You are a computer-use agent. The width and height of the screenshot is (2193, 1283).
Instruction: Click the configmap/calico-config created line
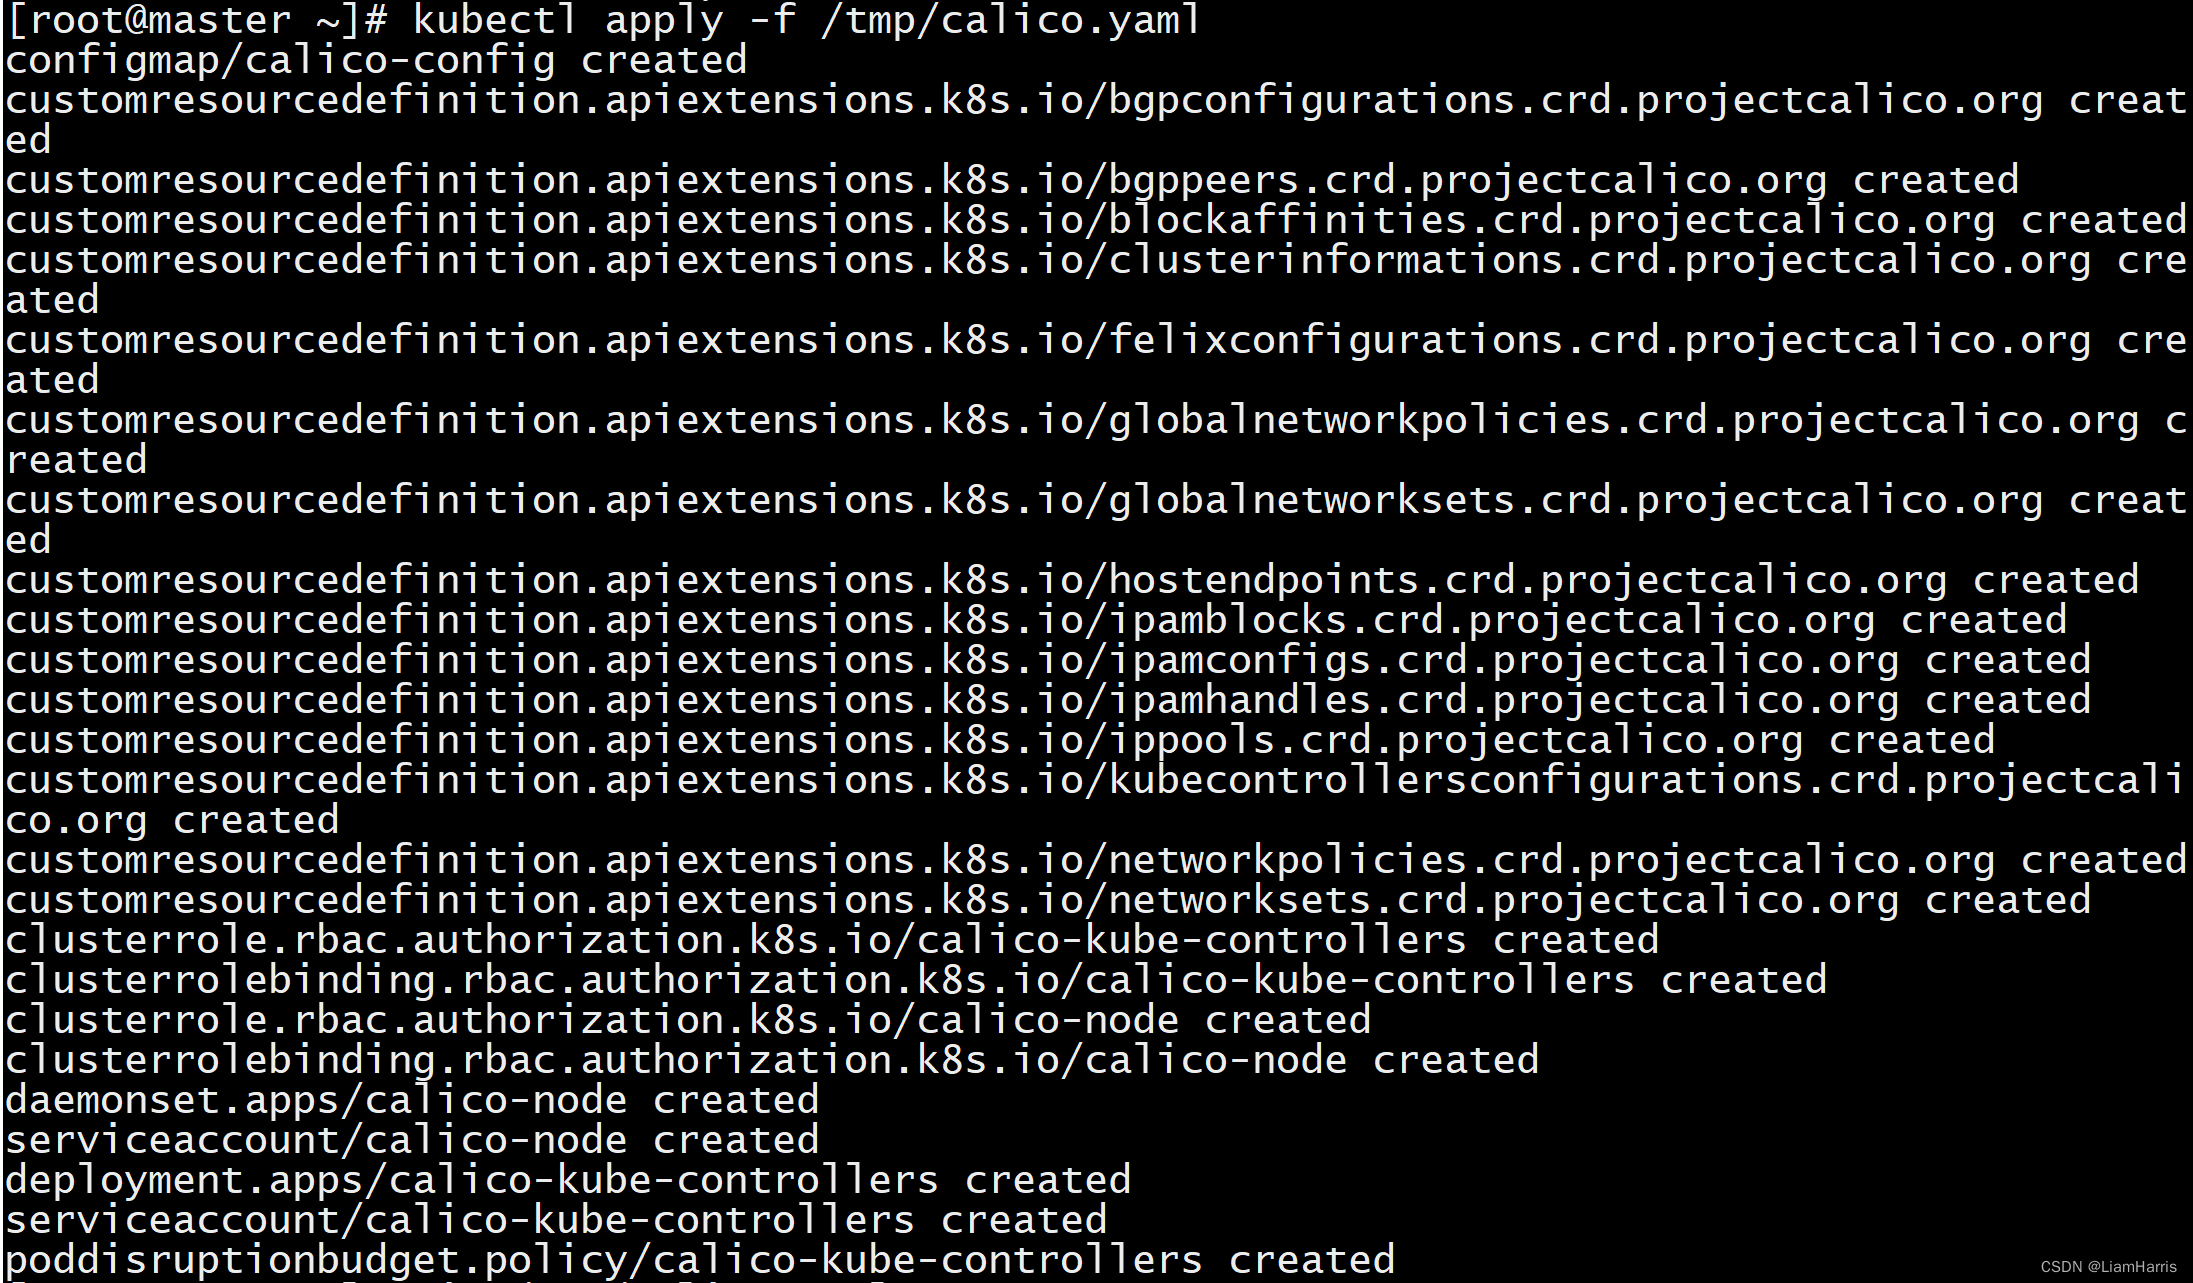pos(375,60)
